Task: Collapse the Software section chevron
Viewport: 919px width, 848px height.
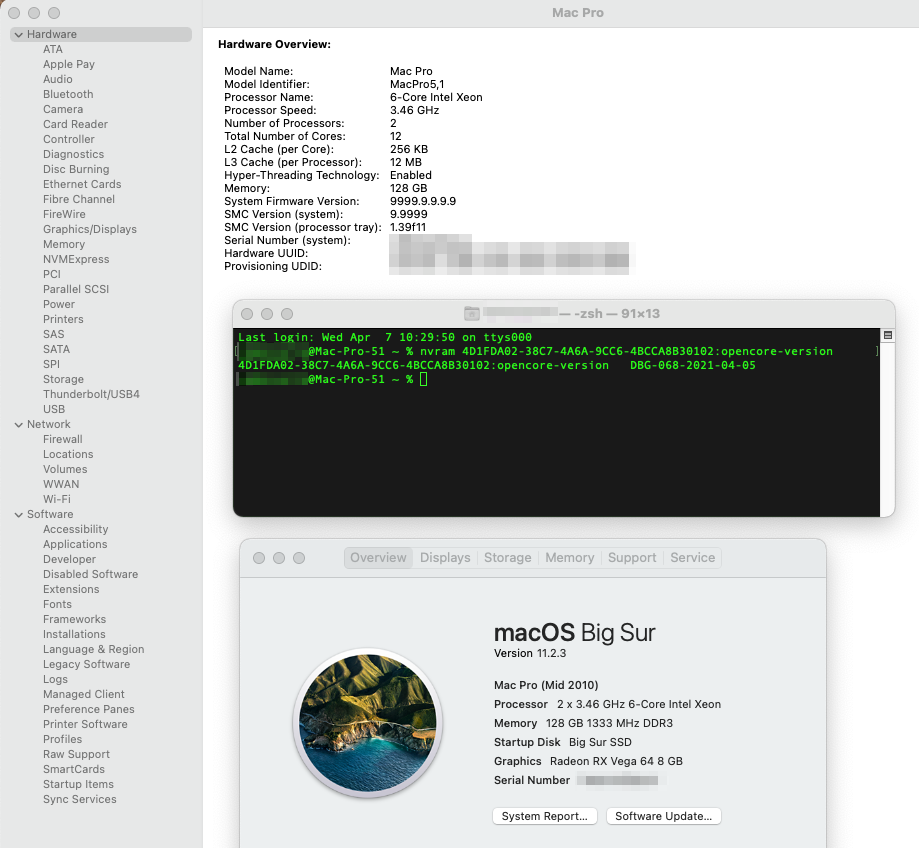Action: tap(19, 515)
